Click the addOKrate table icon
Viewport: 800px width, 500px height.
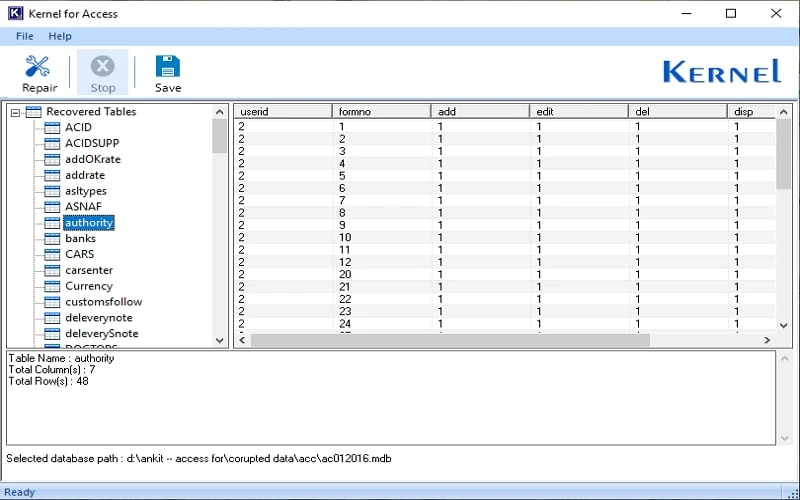(x=52, y=160)
